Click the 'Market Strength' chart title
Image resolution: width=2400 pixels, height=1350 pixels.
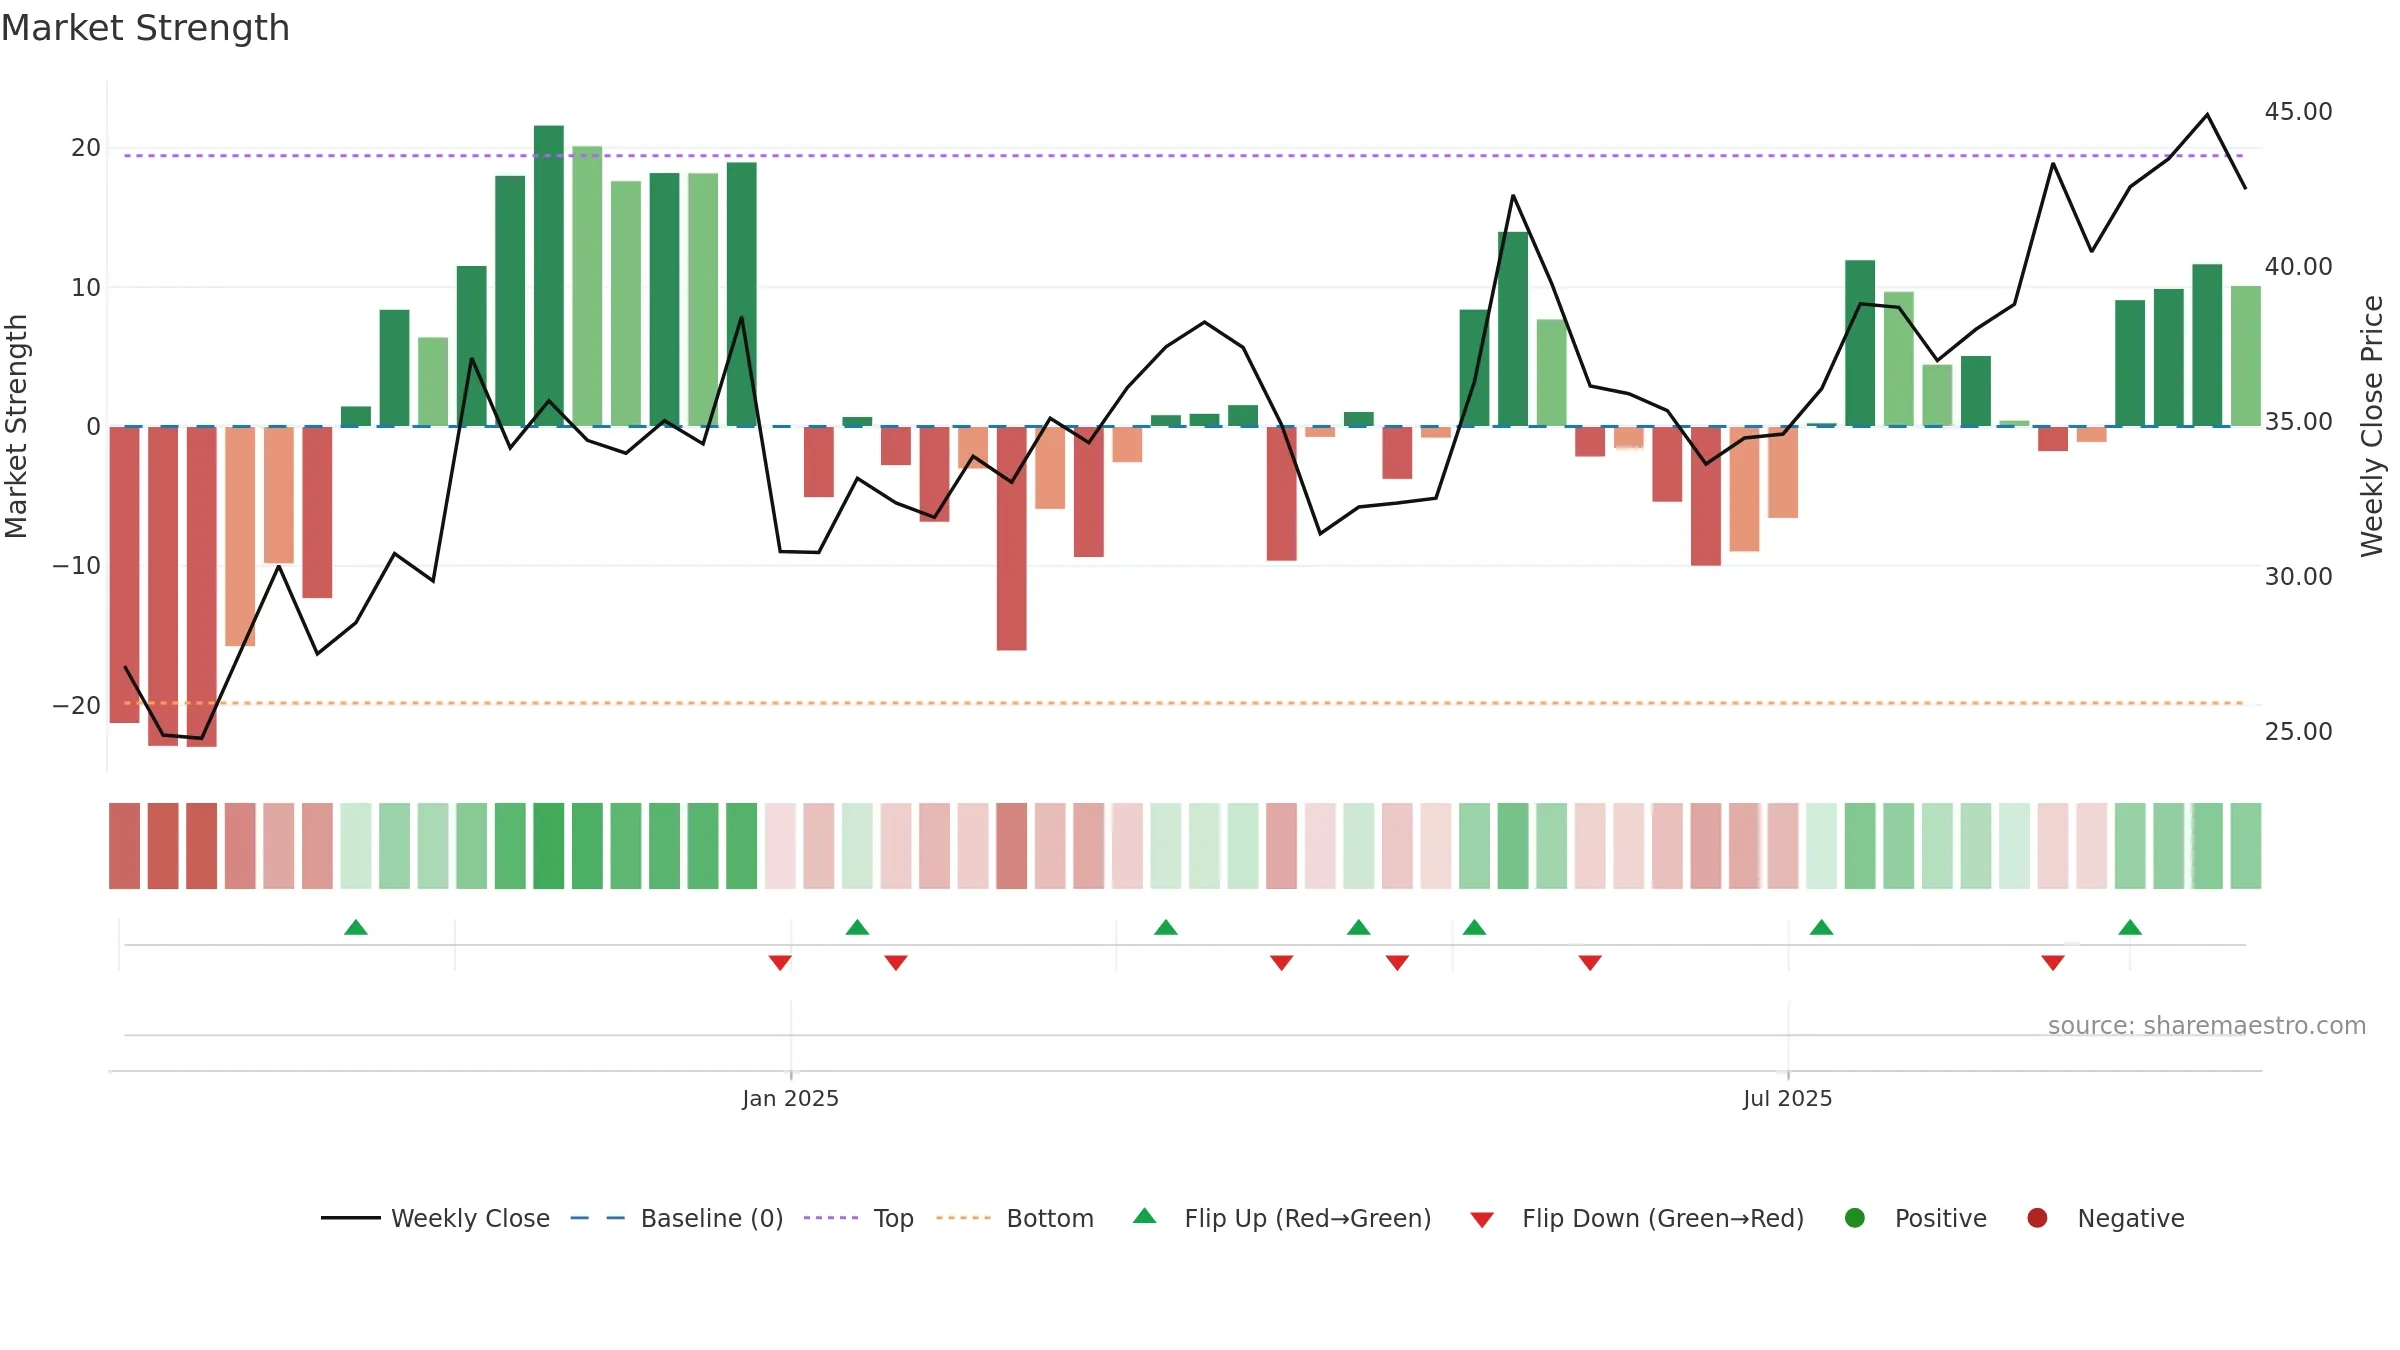tap(145, 28)
